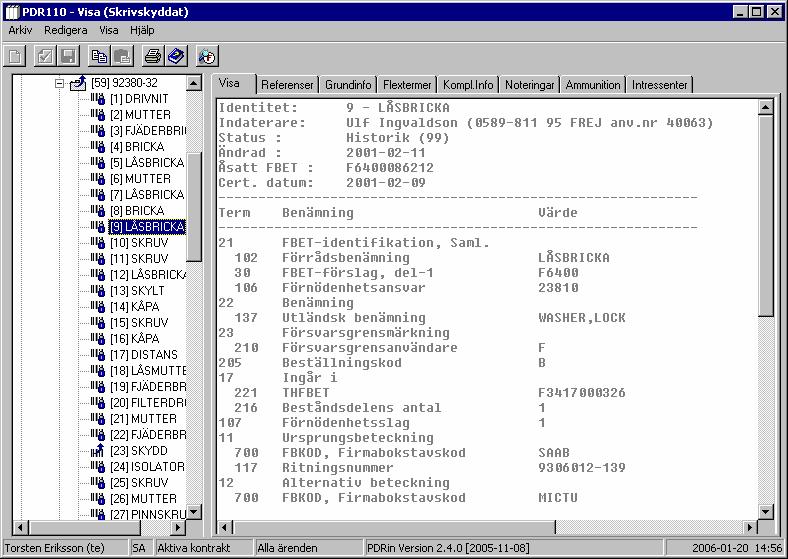
Task: Select tree item [7] LÅSBRICKA
Action: 147,195
